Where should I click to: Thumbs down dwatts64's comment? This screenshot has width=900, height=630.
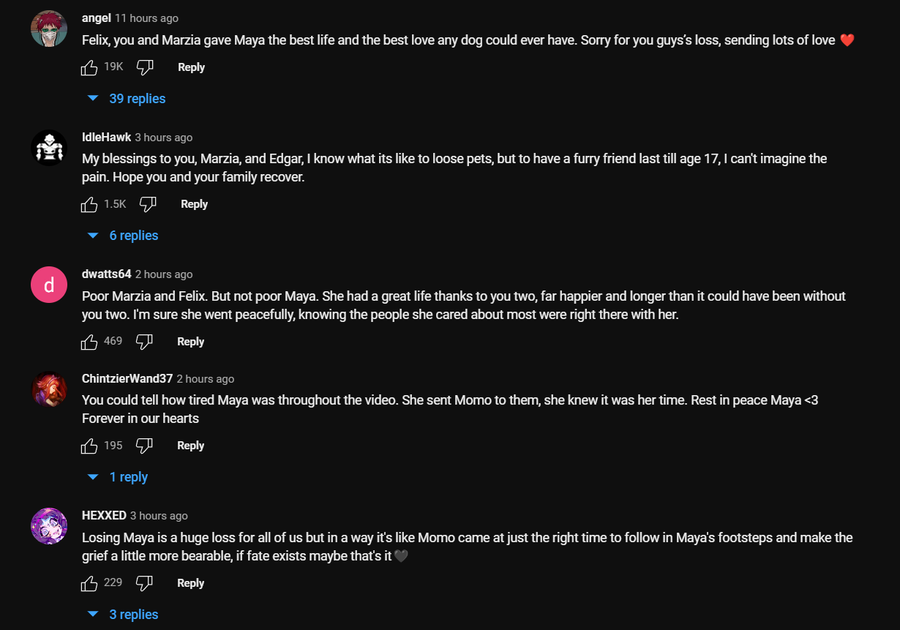point(144,341)
